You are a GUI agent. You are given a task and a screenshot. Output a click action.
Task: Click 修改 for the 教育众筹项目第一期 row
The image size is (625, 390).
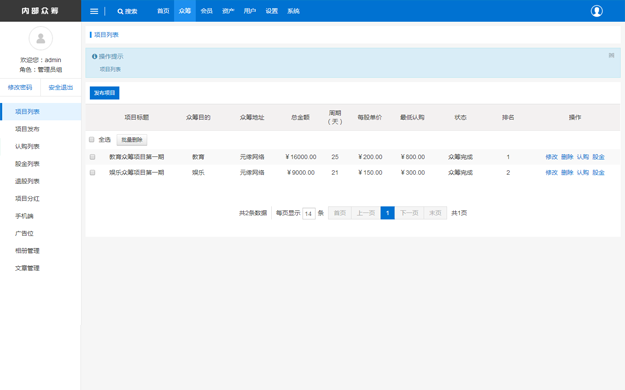tap(552, 157)
